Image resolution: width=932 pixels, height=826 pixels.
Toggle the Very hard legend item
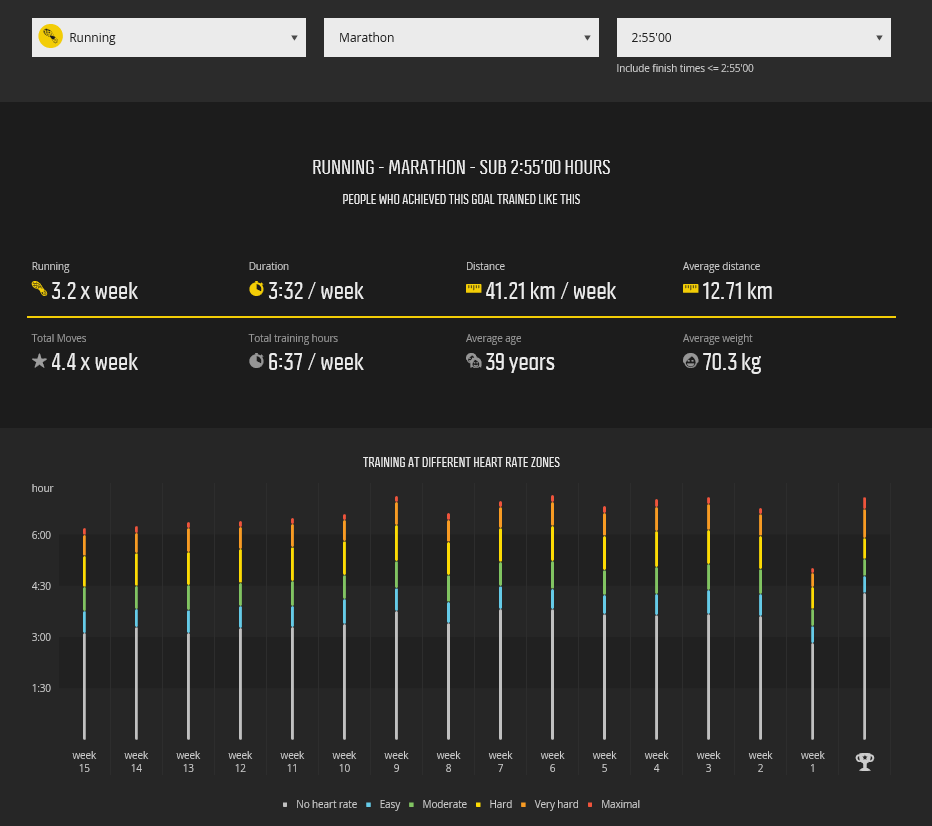pyautogui.click(x=550, y=804)
